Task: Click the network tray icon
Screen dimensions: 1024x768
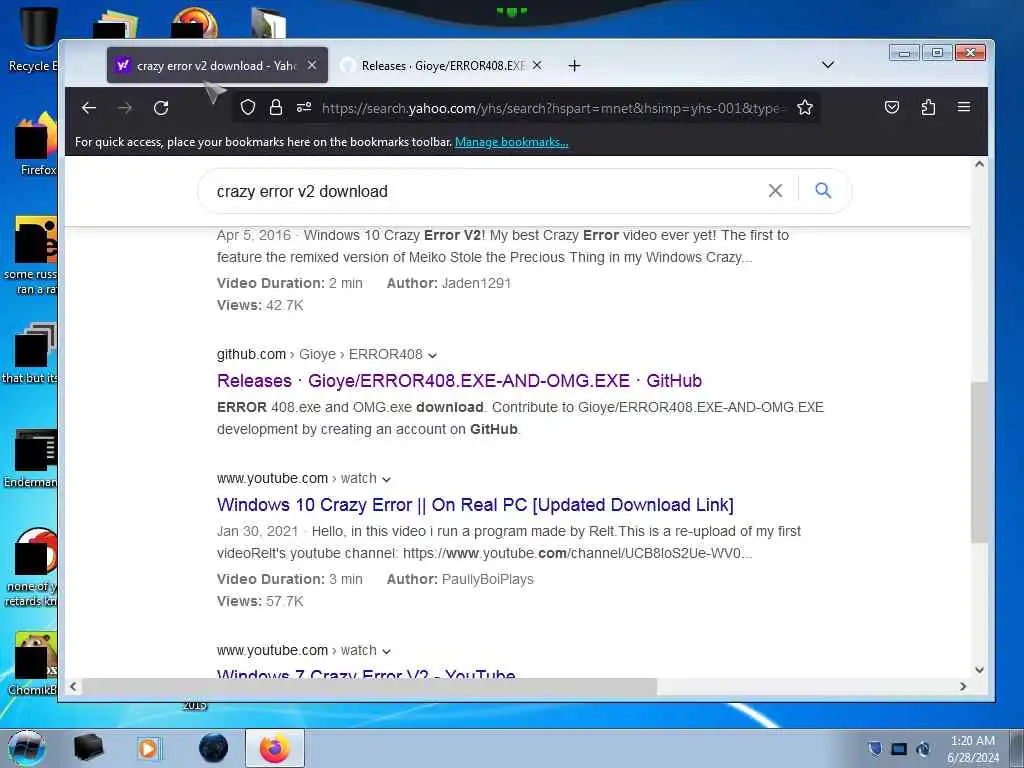Action: [899, 749]
